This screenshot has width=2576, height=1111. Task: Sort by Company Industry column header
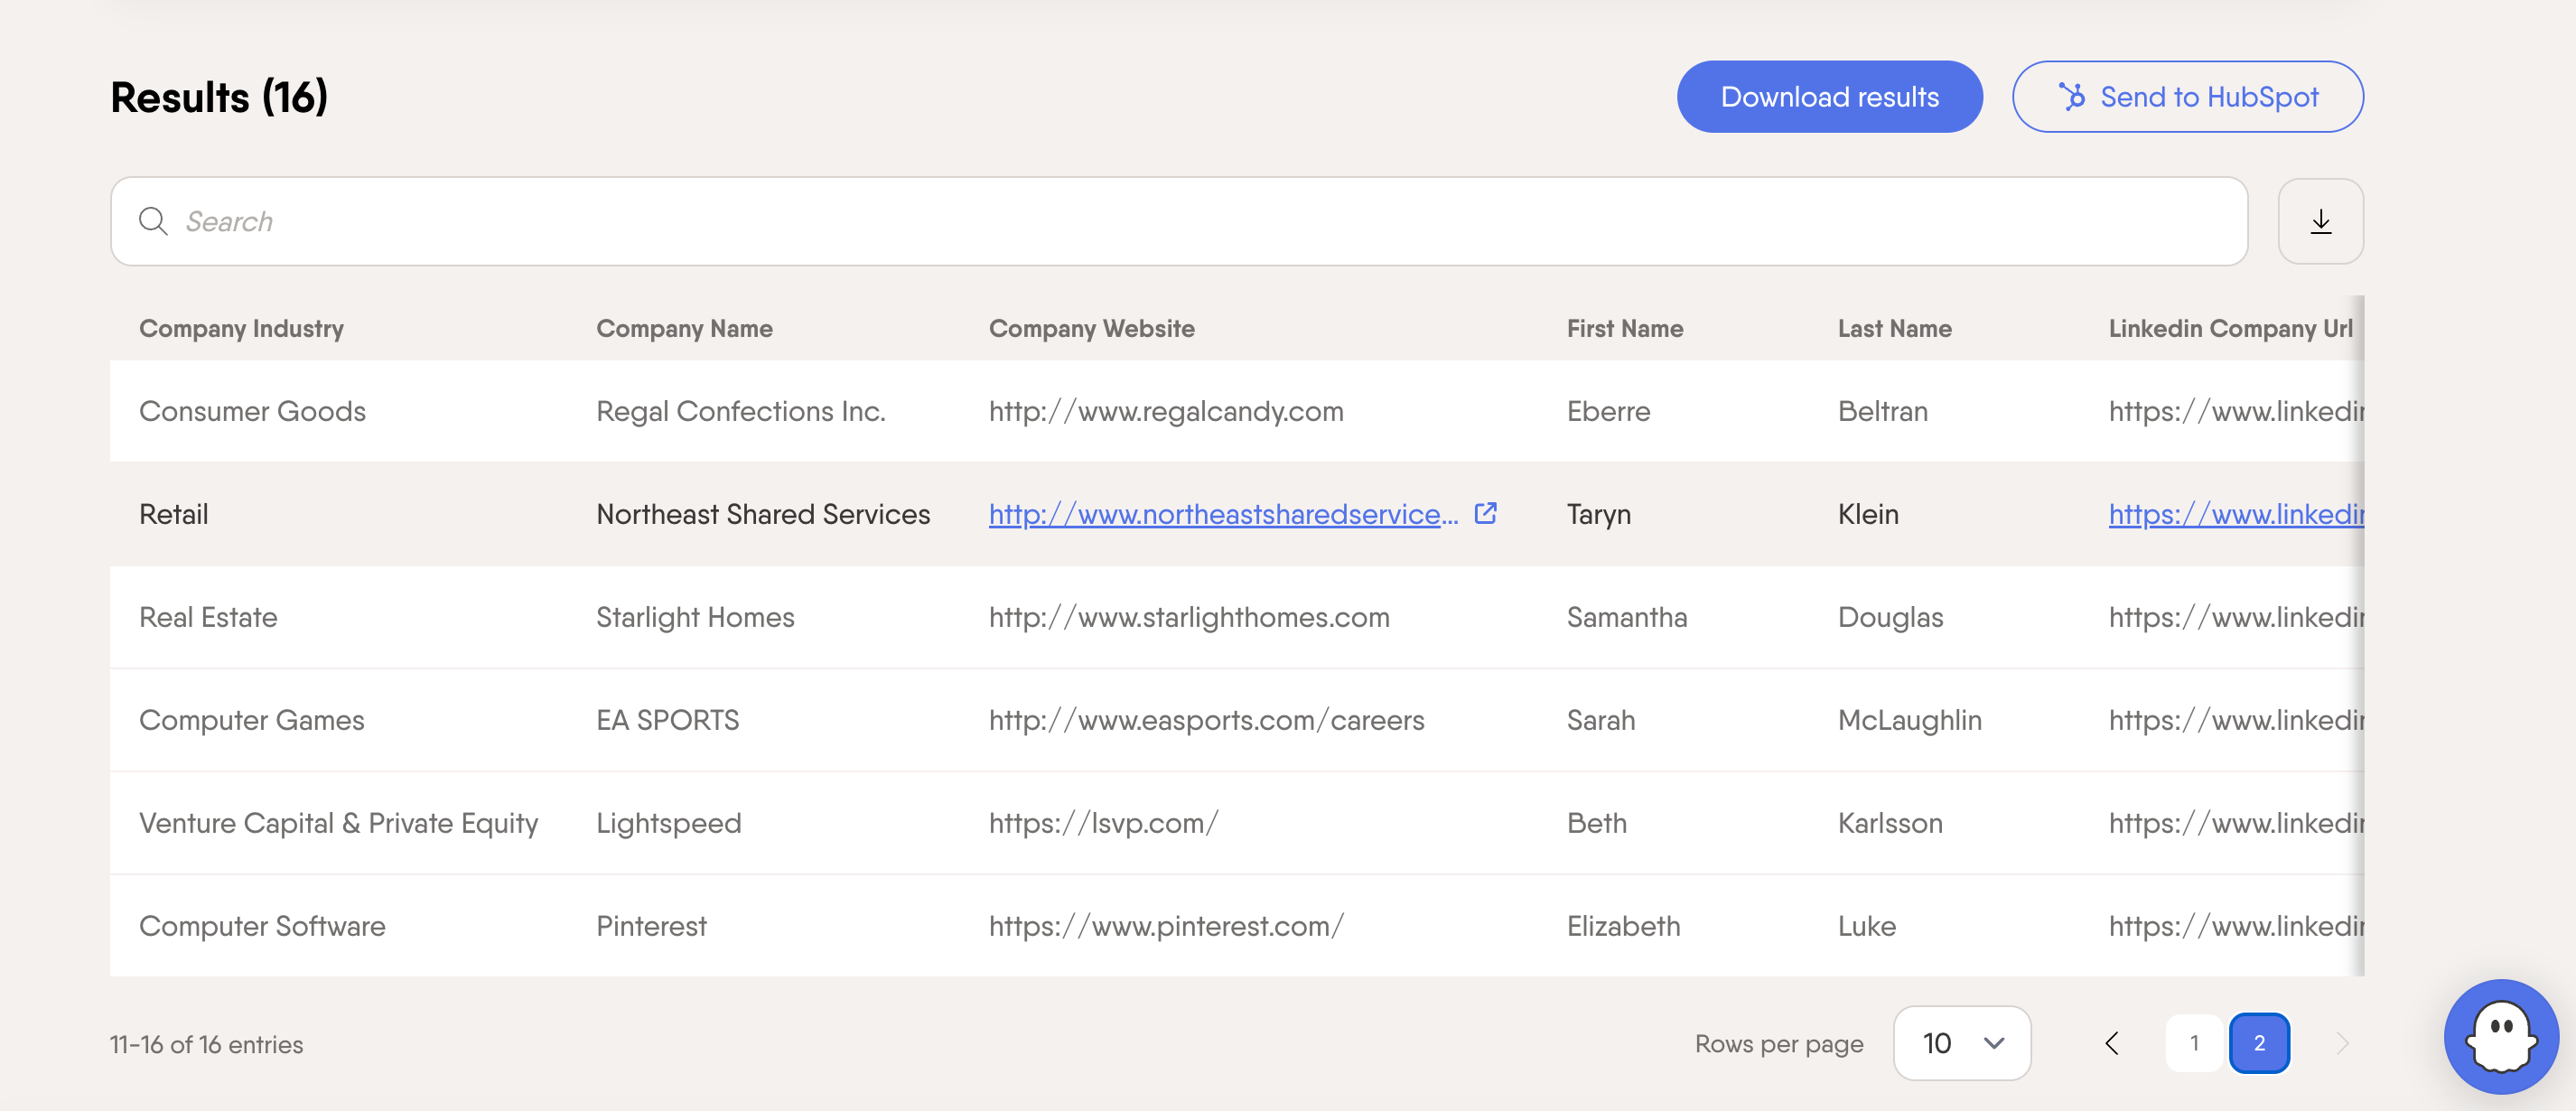(x=241, y=328)
